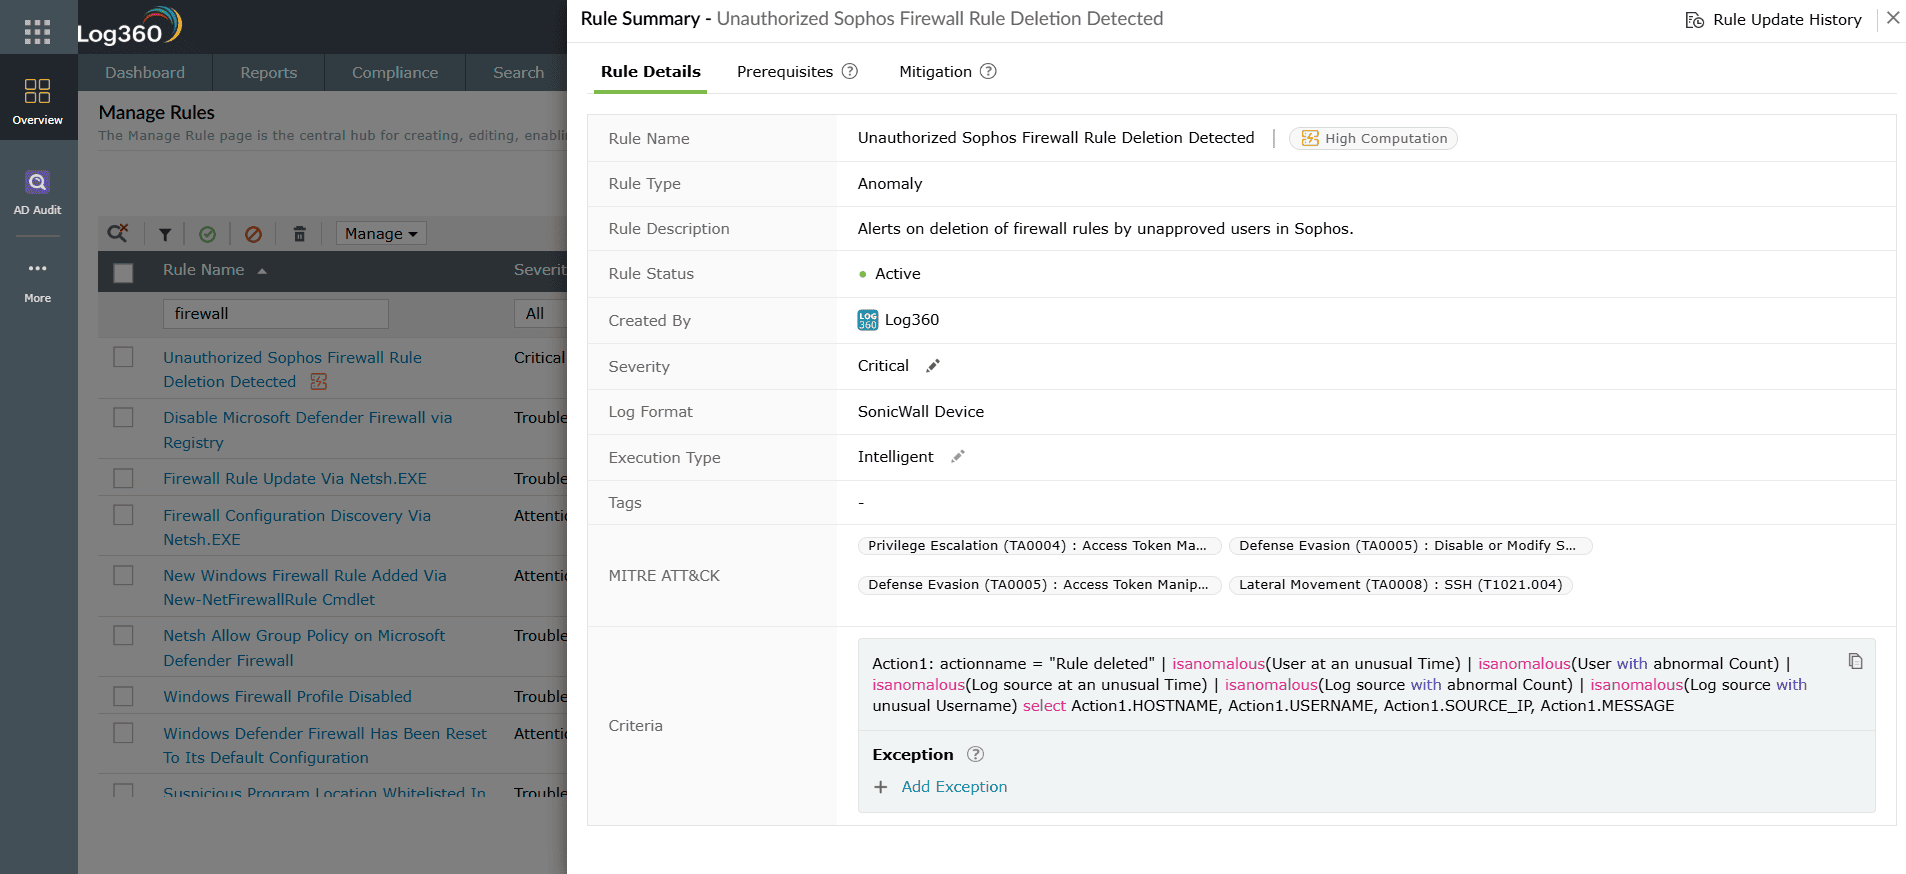
Task: Click the Anomaly rule type value
Action: pos(890,183)
